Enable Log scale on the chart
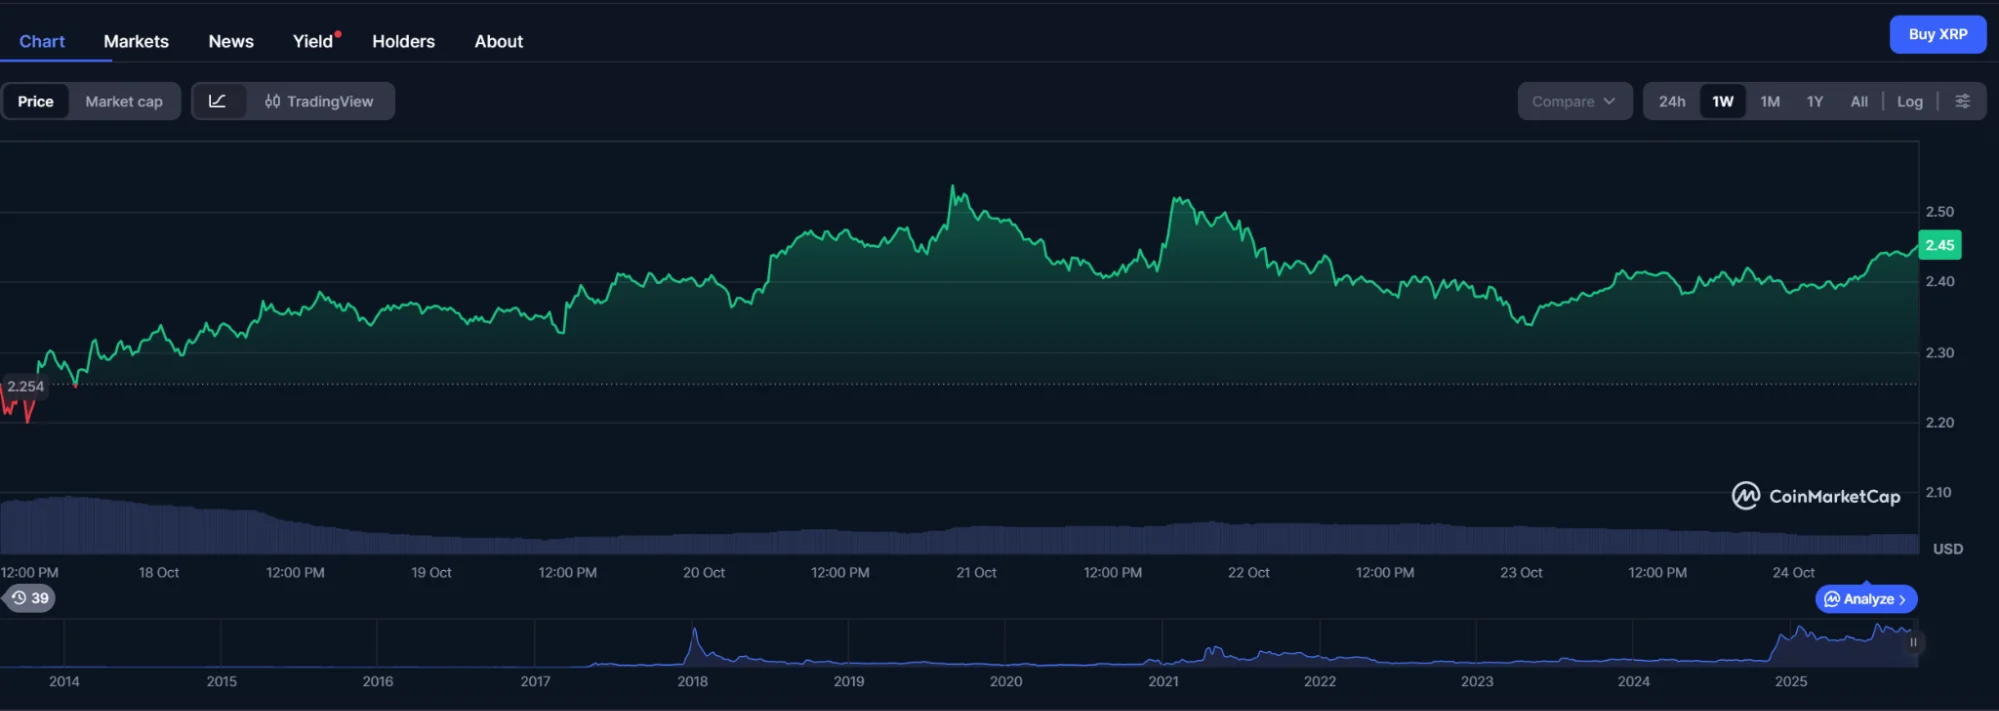Screen dimensions: 1999x711 [1909, 101]
